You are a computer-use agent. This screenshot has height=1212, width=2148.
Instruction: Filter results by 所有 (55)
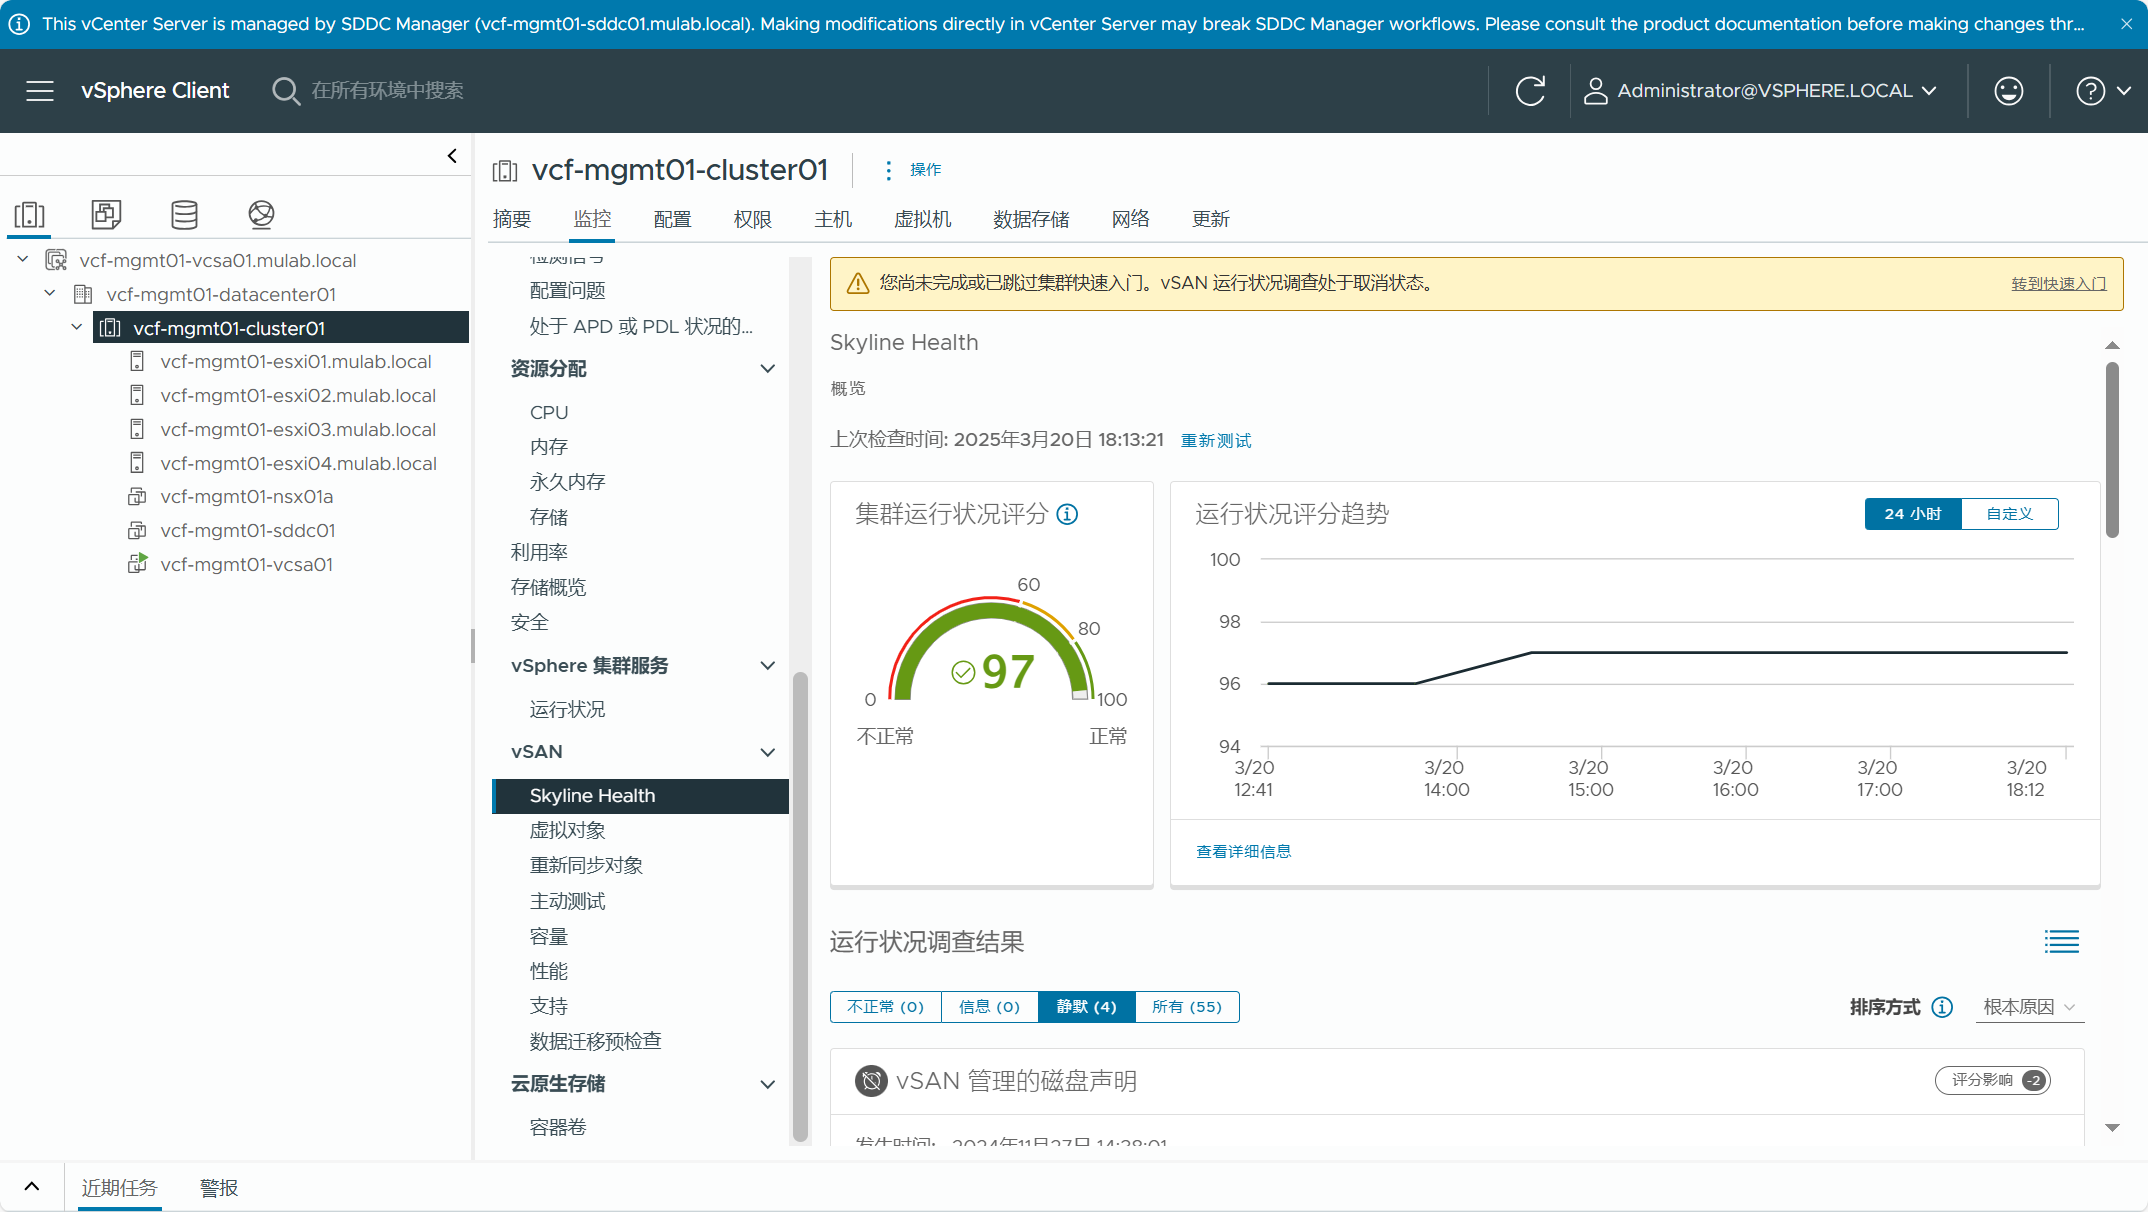pyautogui.click(x=1187, y=1007)
